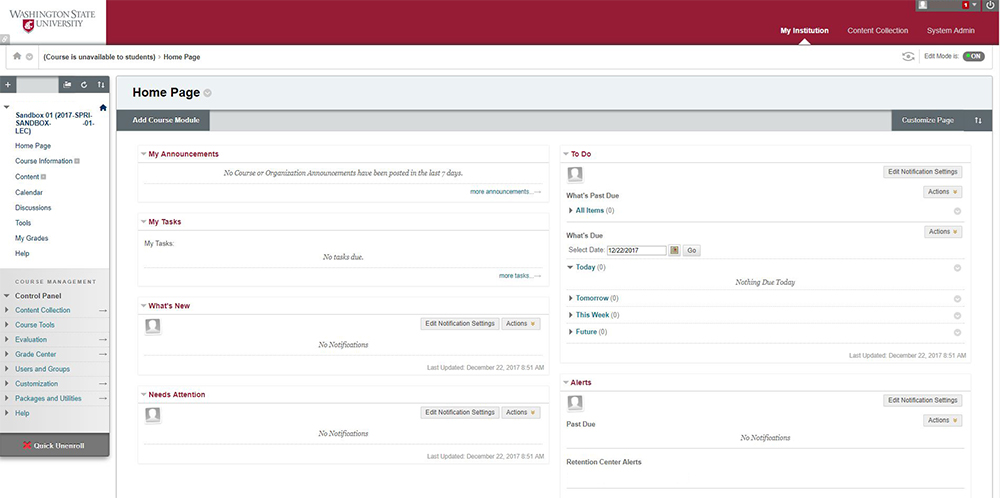Switch to the My Institution tab

(804, 31)
